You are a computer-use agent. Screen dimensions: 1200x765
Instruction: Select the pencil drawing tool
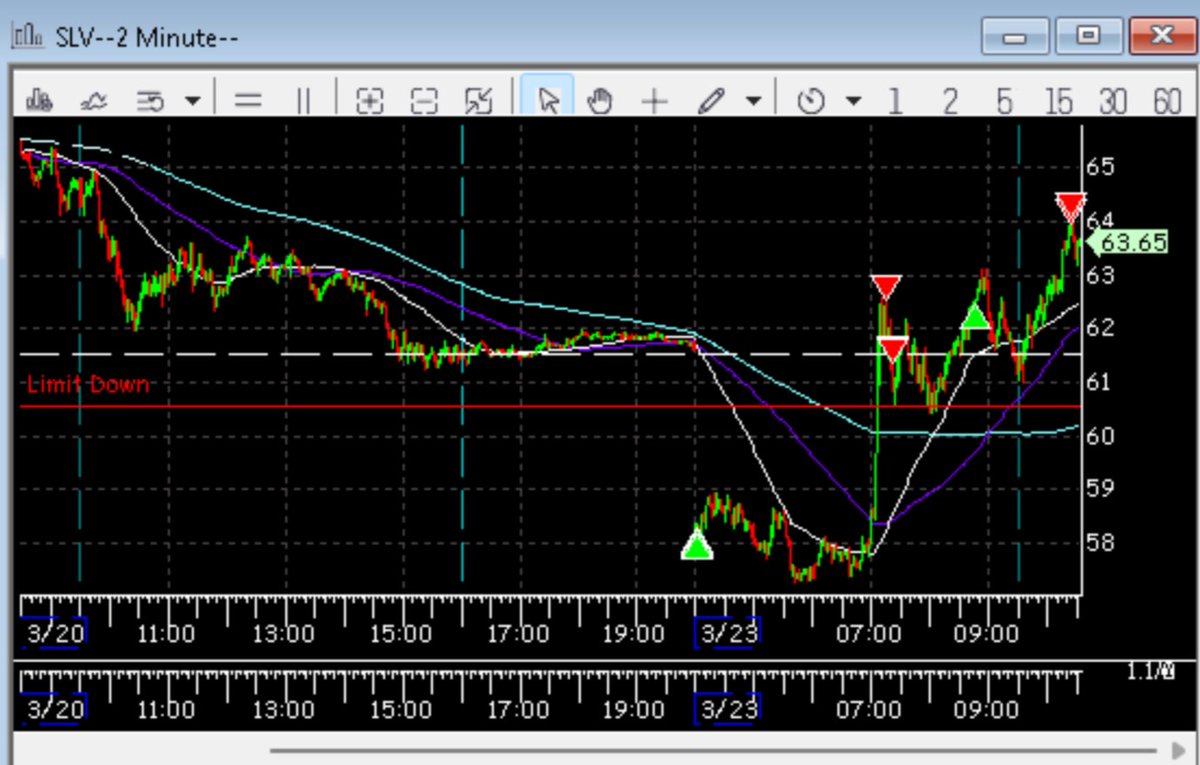pos(711,100)
